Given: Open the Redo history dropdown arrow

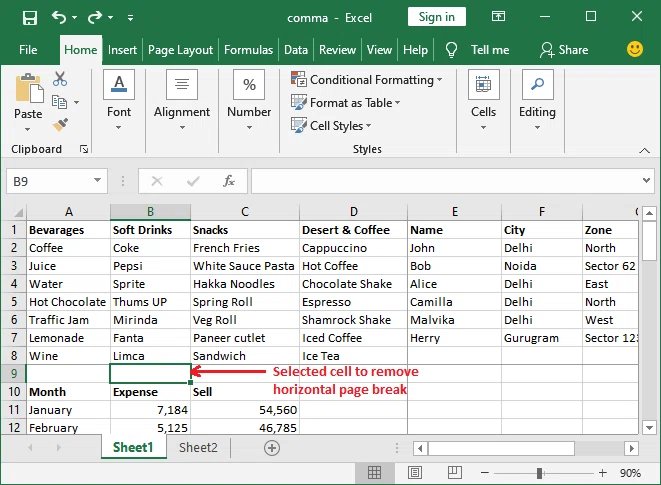Looking at the screenshot, I should pos(110,18).
